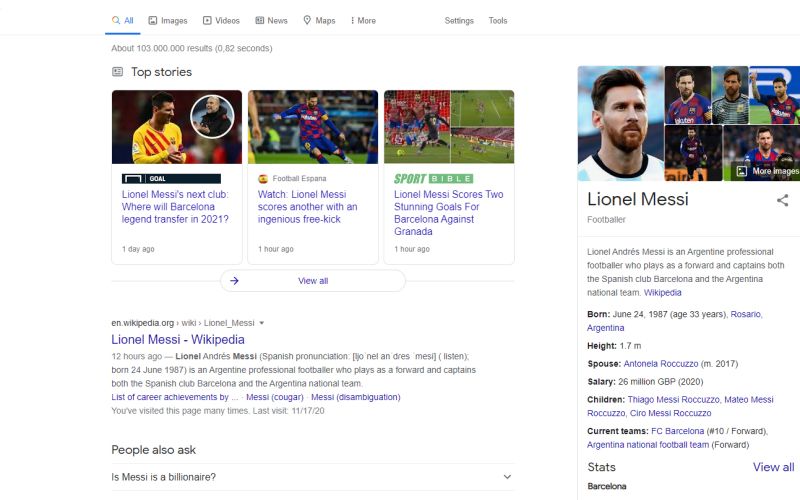
Task: Open Messi (cougar) sitelink
Action: [x=274, y=397]
